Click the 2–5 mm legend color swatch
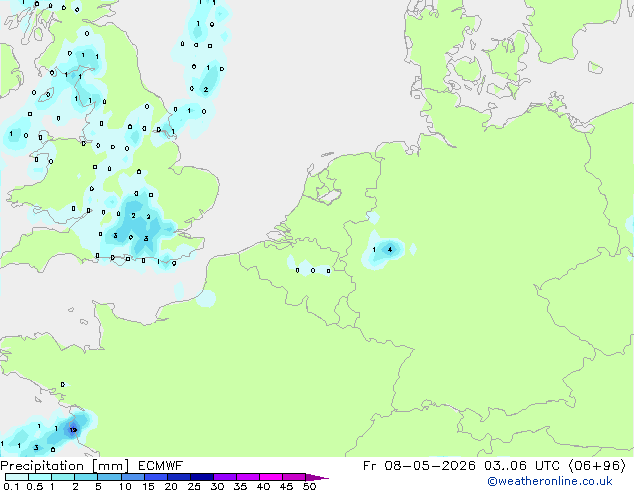 coord(86,477)
